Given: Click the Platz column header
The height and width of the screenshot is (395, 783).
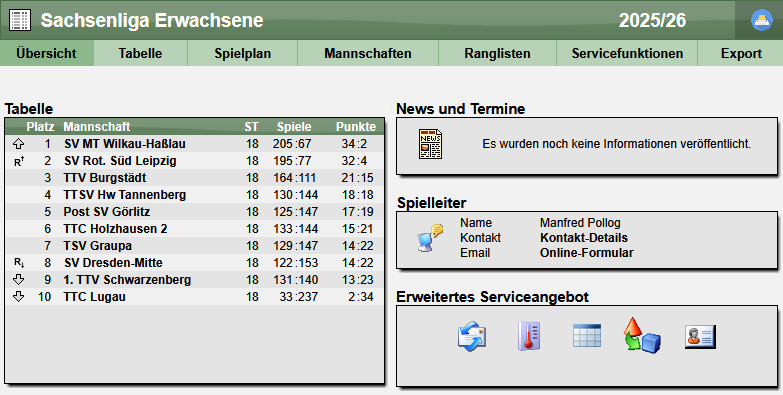Looking at the screenshot, I should (x=40, y=127).
